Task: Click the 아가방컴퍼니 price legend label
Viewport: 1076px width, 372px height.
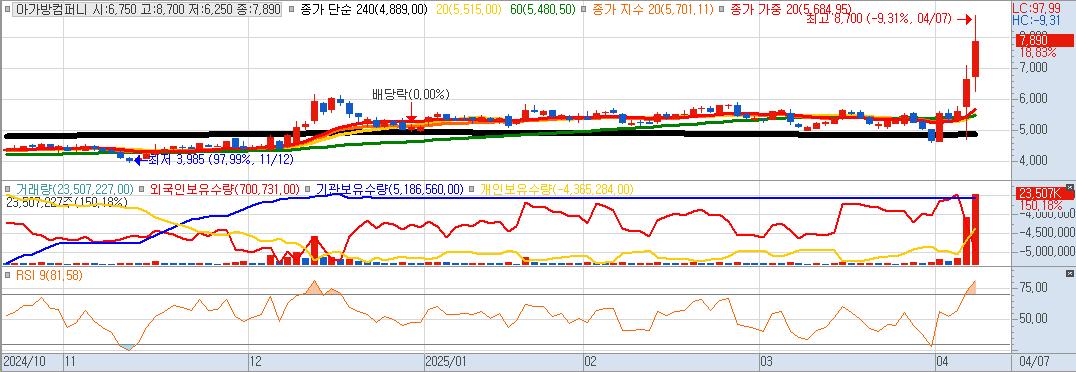Action: click(x=146, y=10)
